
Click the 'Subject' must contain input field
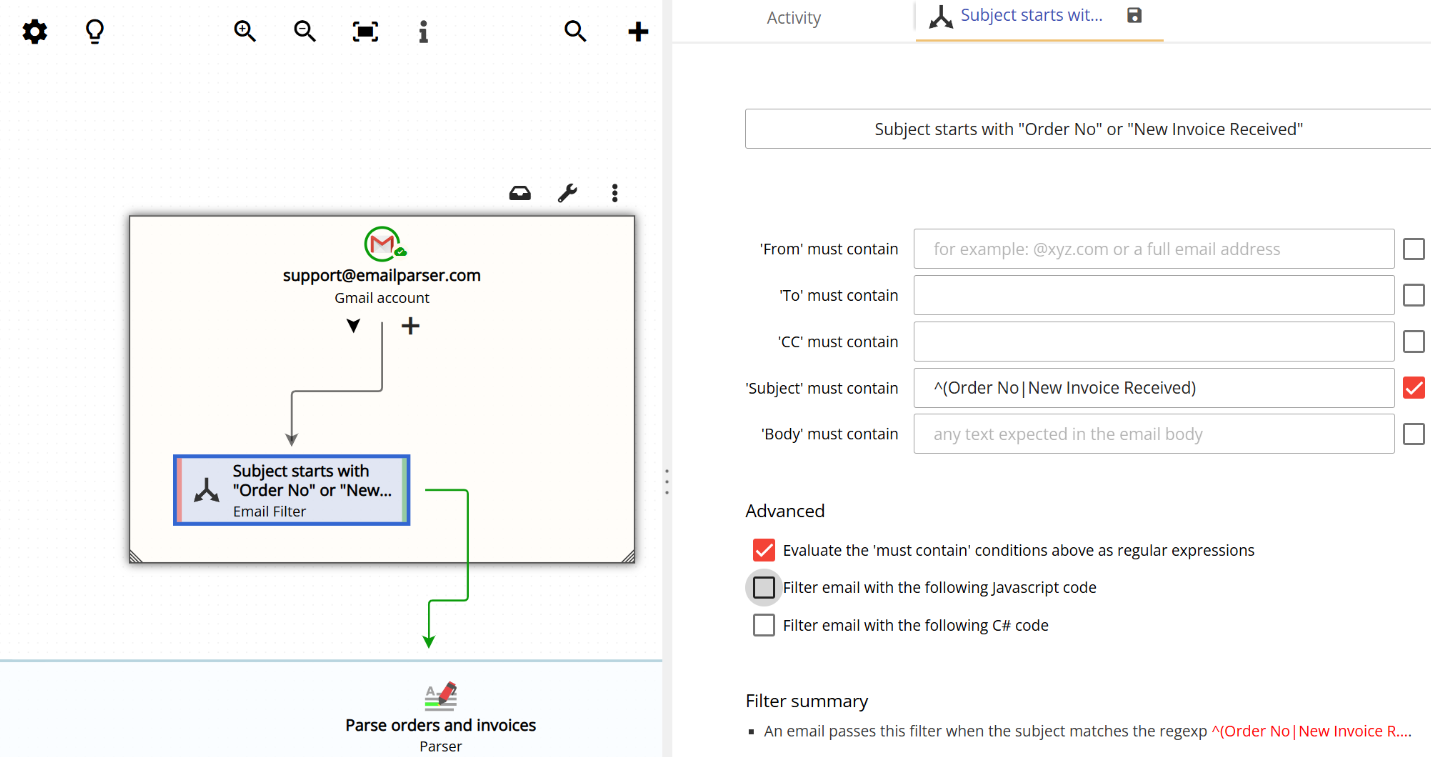pyautogui.click(x=1153, y=387)
